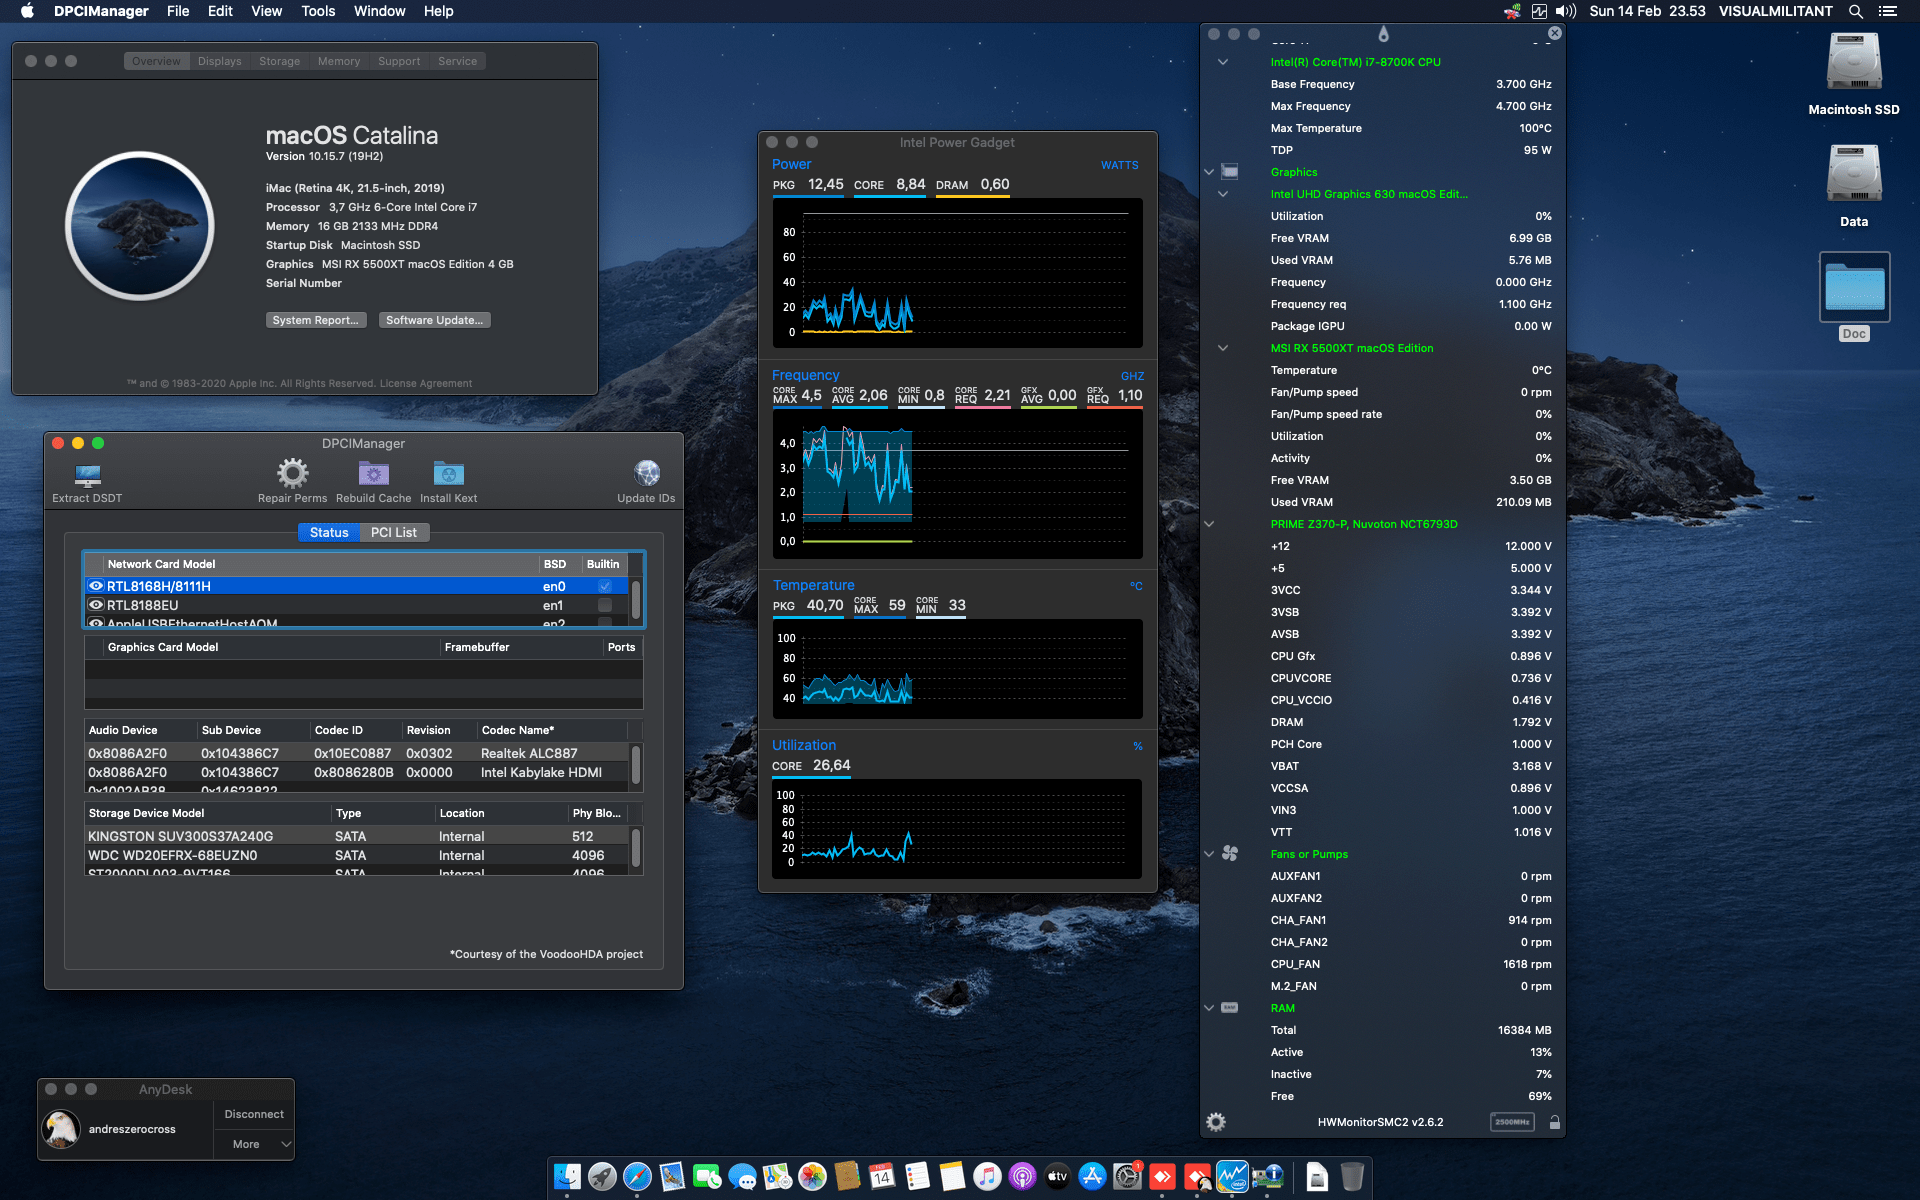1920x1200 pixels.
Task: Collapse Intel UHD Graphics 630 section
Action: 1222,194
